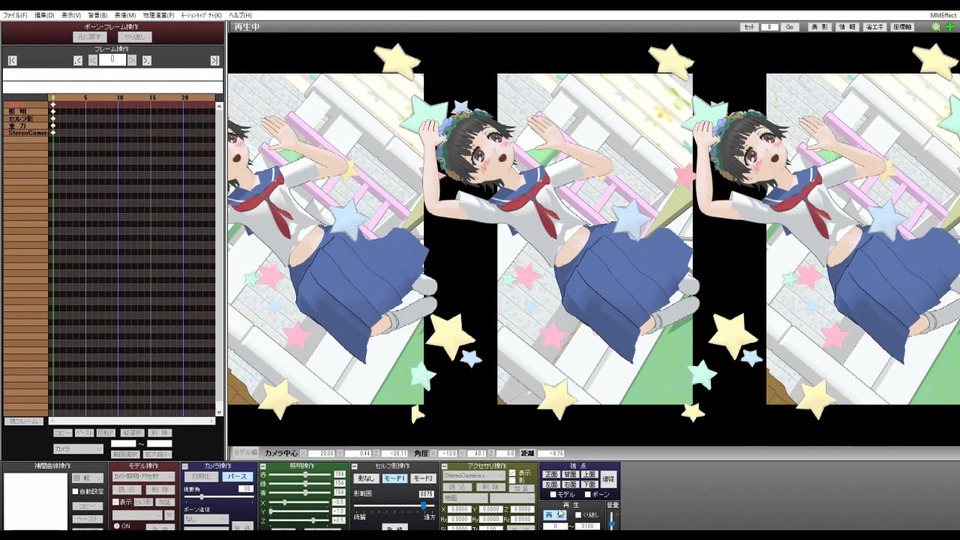Step forward one frame arrow
This screenshot has height=540, width=960.
pyautogui.click(x=132, y=61)
